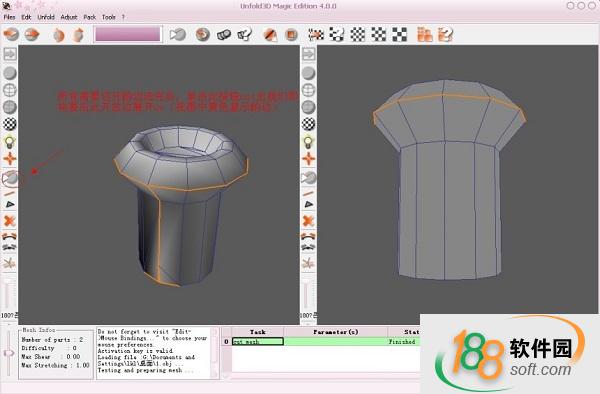Click the solid gray sphere icon in the right viewport toolbar
The height and width of the screenshot is (394, 600).
pyautogui.click(x=308, y=73)
